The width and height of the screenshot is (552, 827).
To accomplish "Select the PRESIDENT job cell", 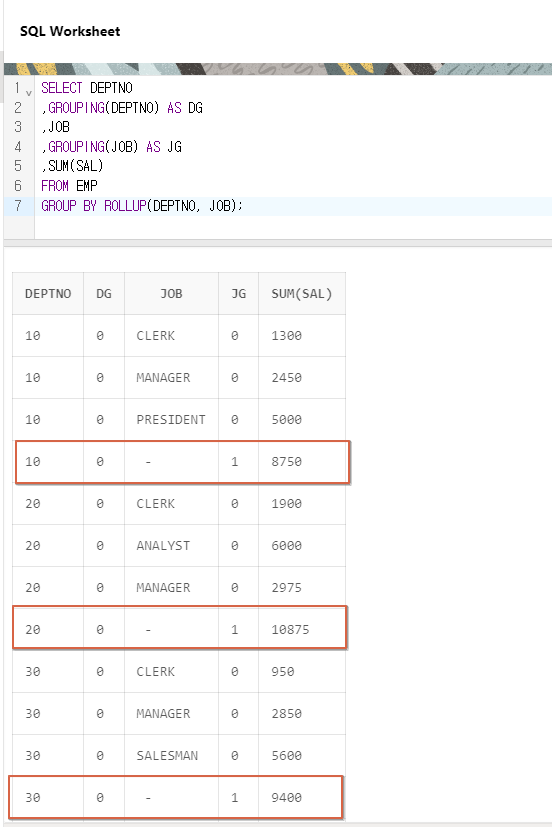I will 171,420.
